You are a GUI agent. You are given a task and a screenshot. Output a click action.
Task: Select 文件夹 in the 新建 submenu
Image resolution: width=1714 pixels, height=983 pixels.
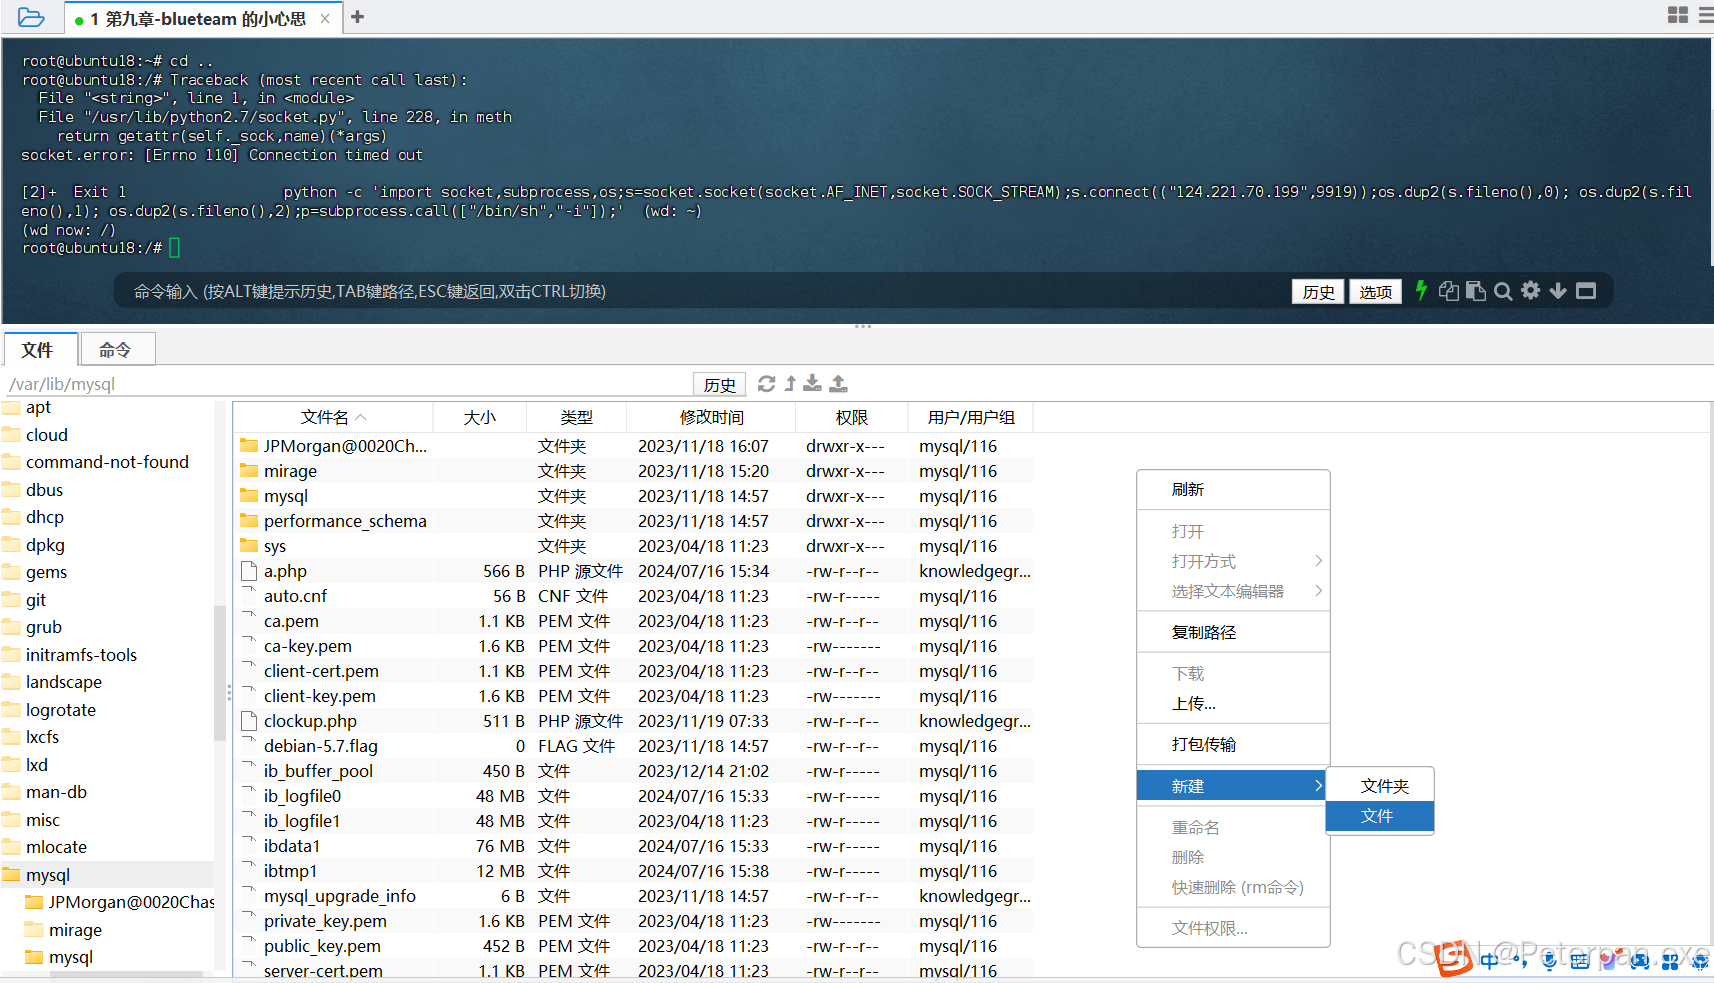pos(1380,787)
